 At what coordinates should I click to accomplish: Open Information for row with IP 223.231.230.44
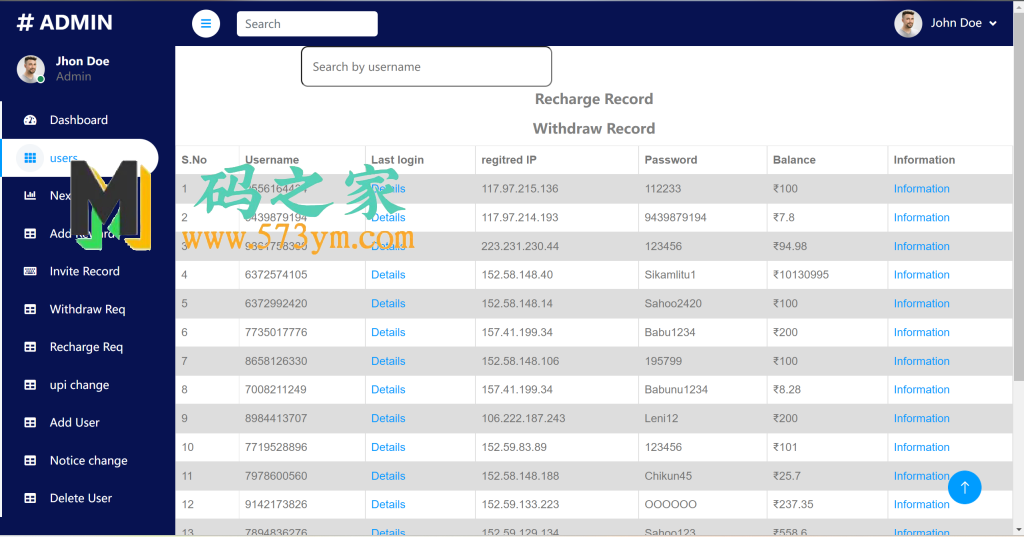[921, 246]
